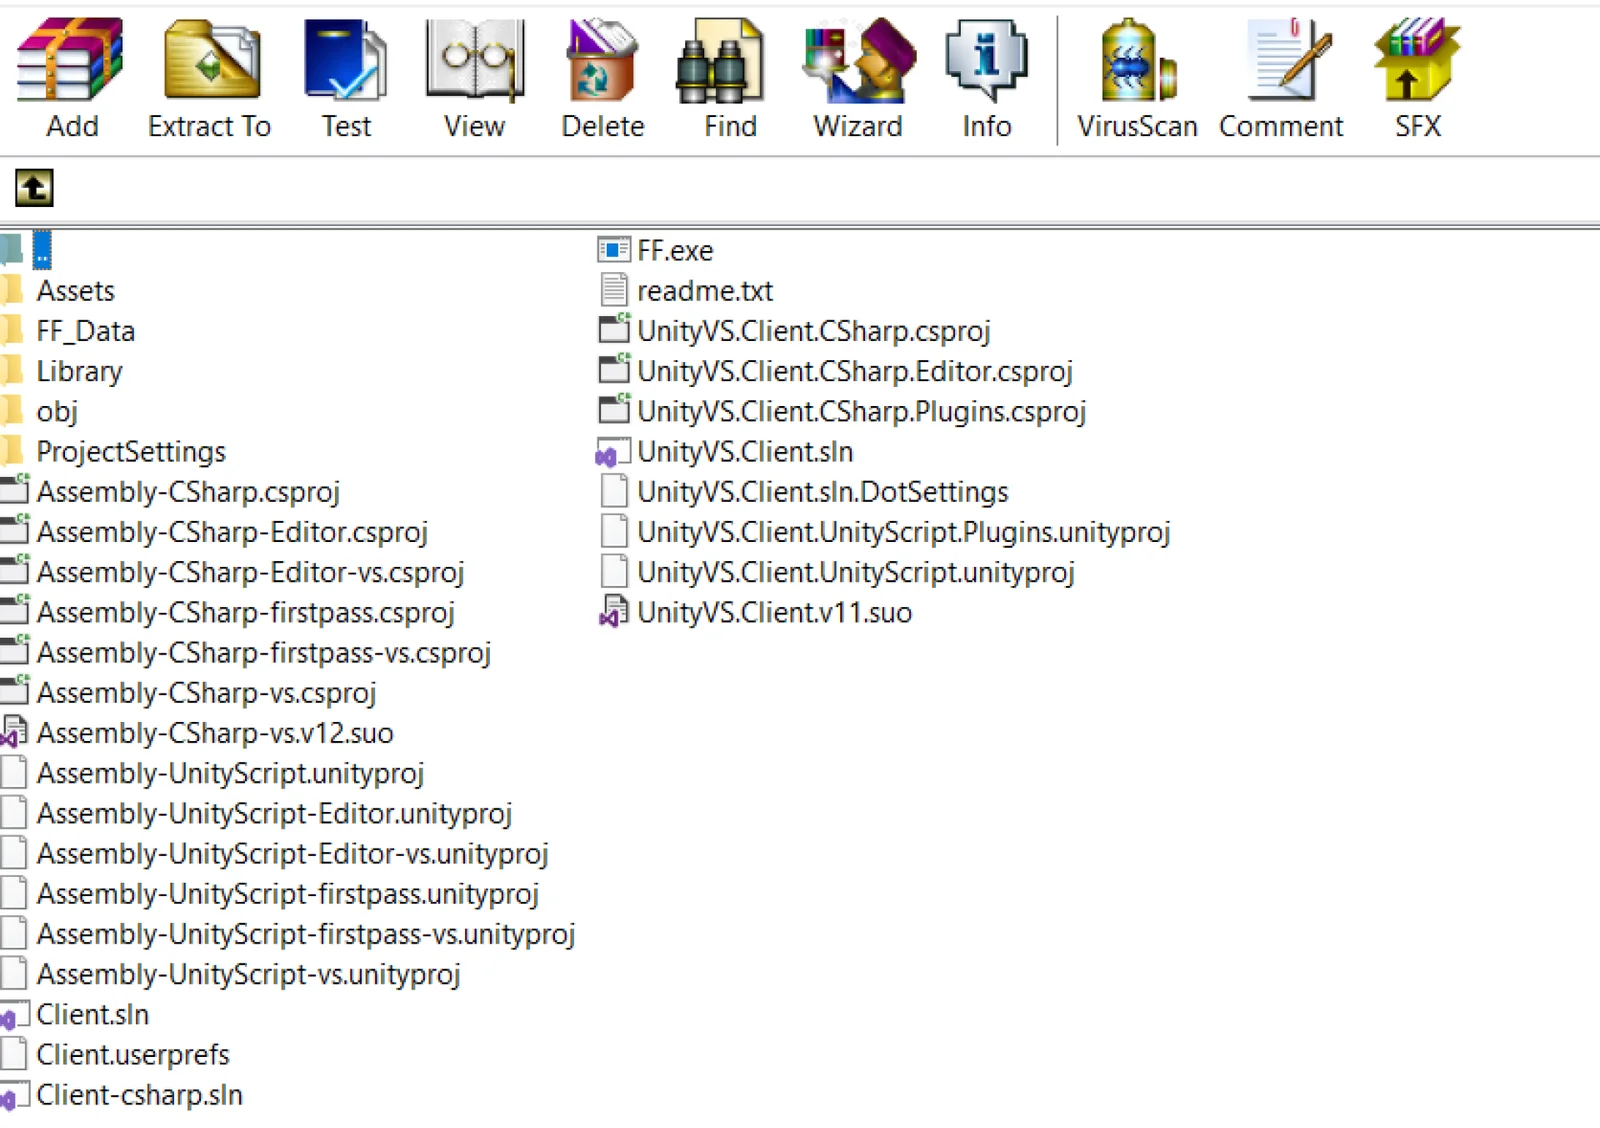Select the Client.userprefs file
The width and height of the screenshot is (1600, 1128).
click(133, 1055)
